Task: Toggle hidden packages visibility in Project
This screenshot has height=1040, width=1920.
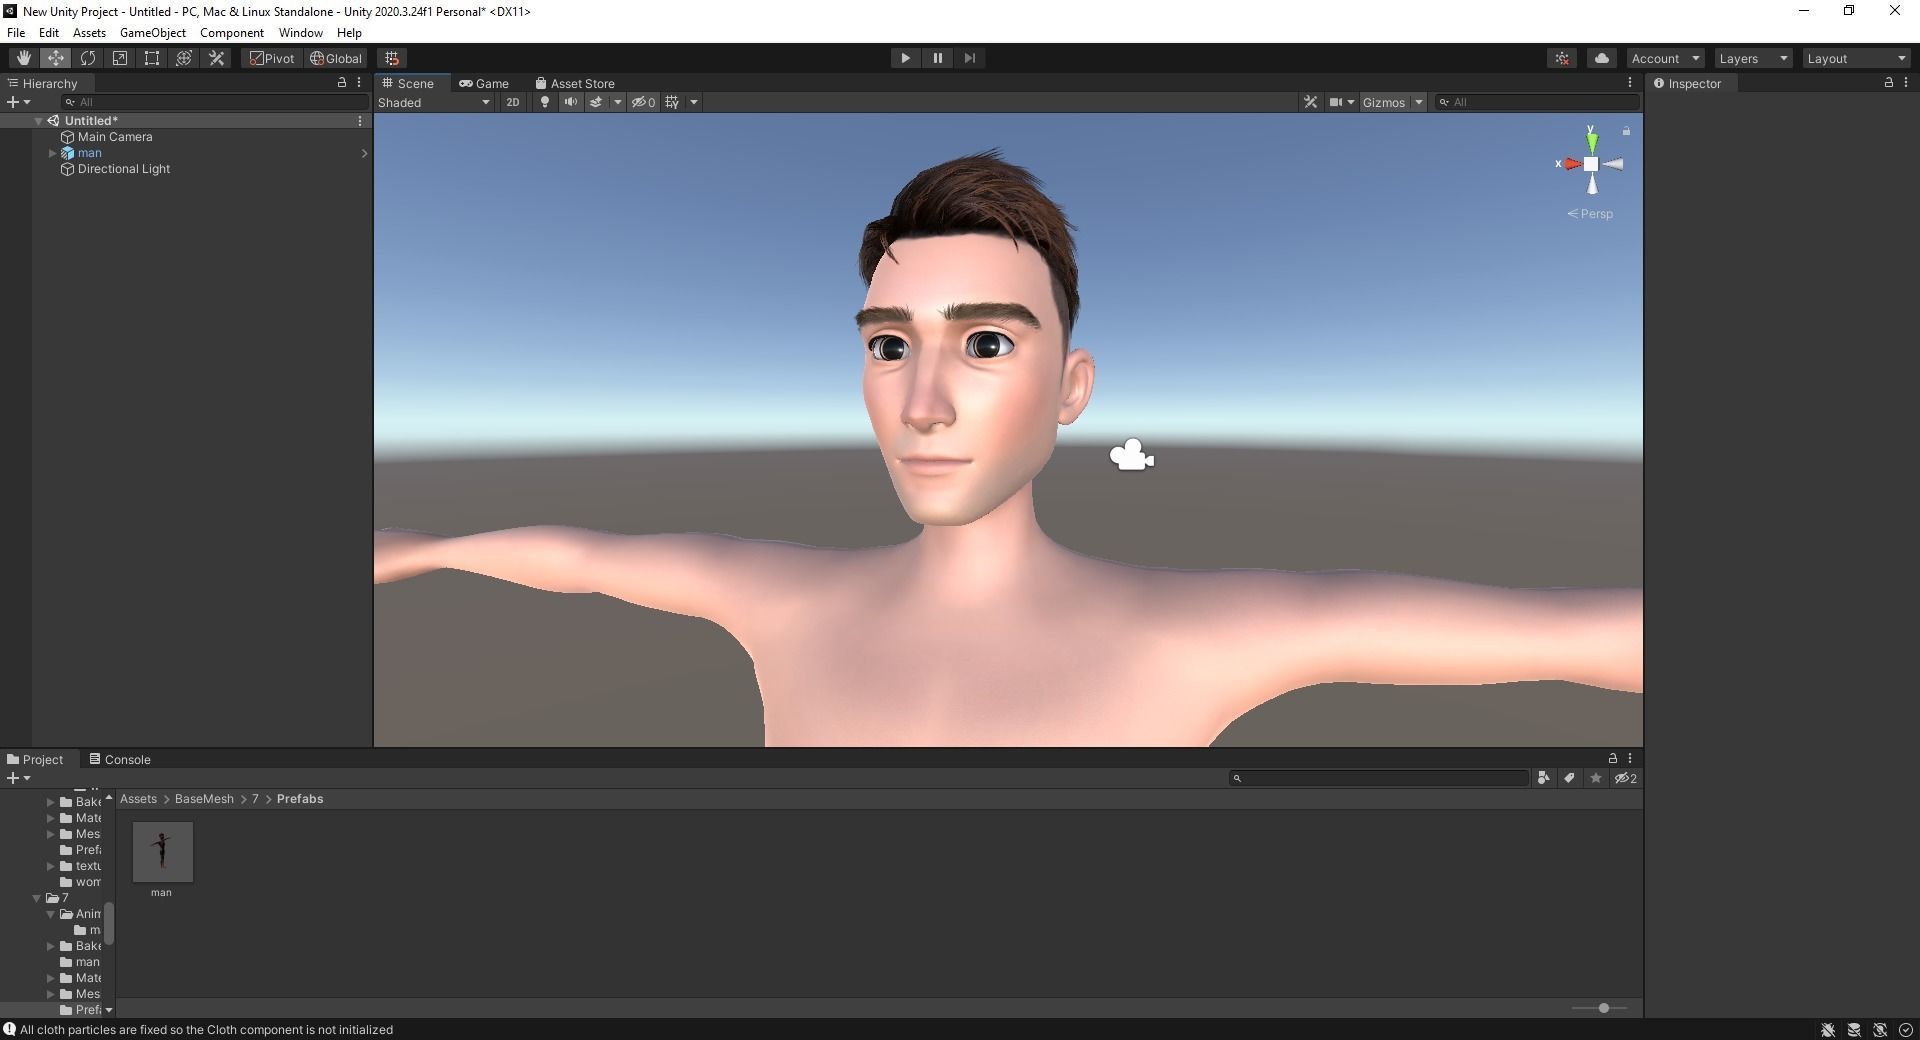Action: pos(1625,778)
